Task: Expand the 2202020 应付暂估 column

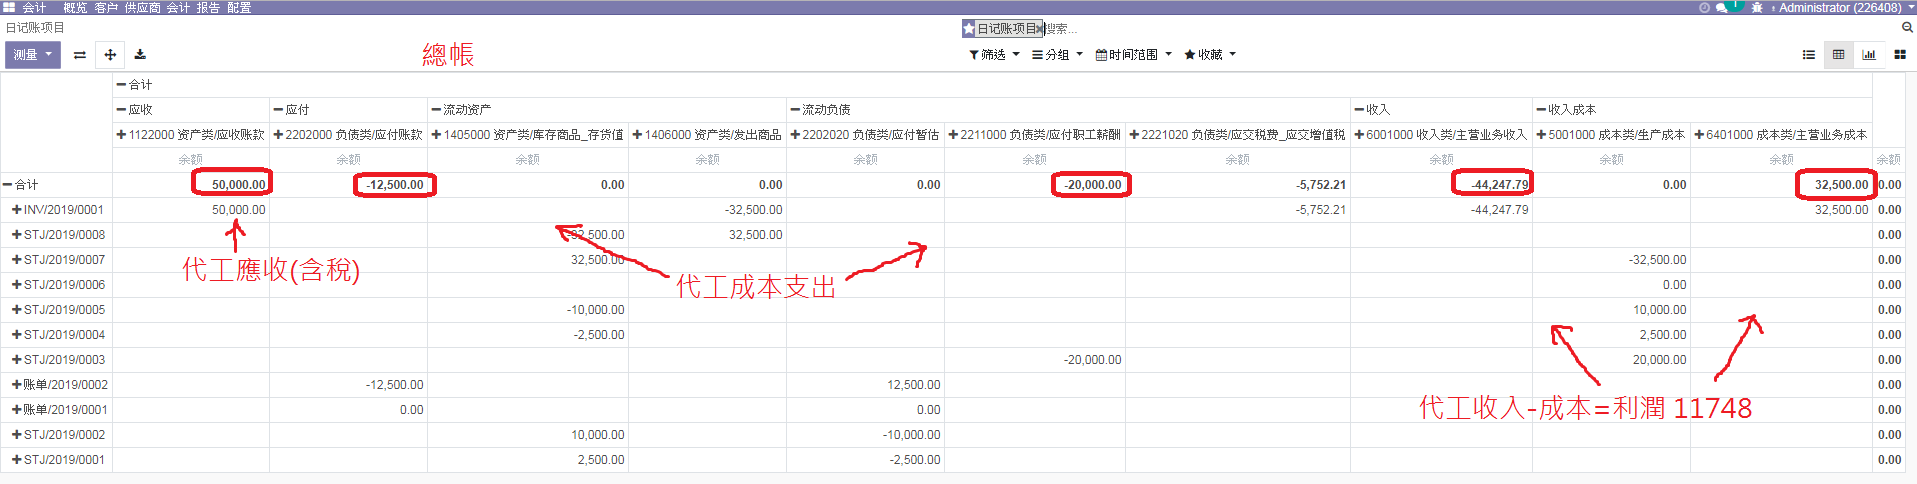Action: [865, 135]
